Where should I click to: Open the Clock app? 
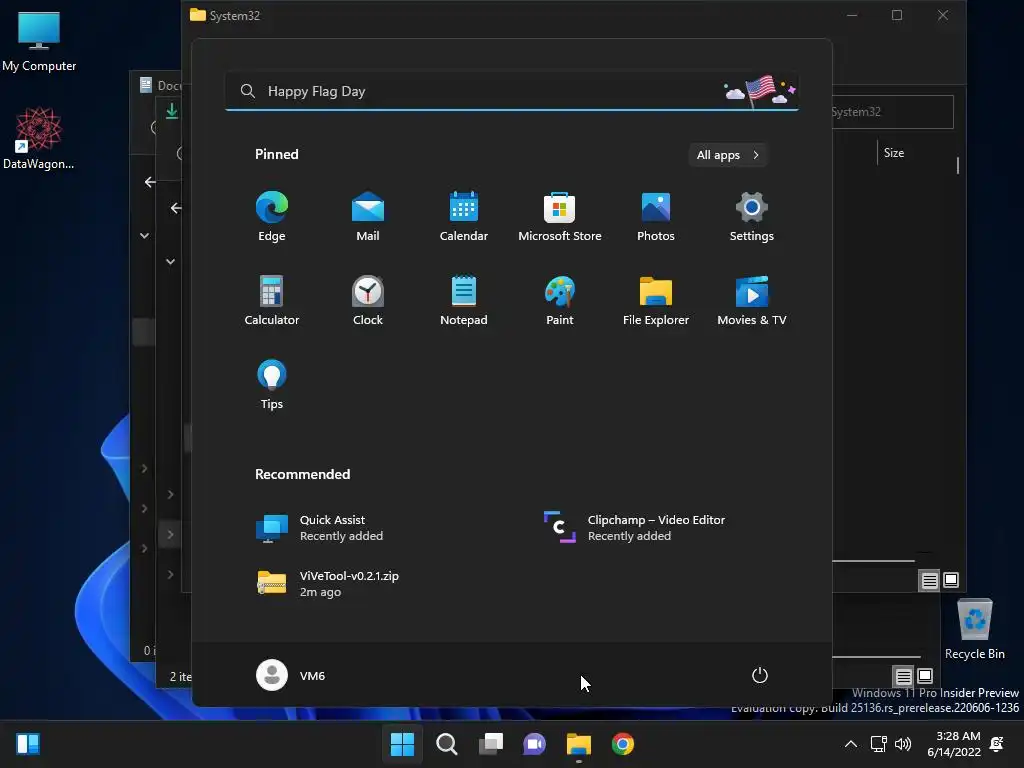(368, 300)
